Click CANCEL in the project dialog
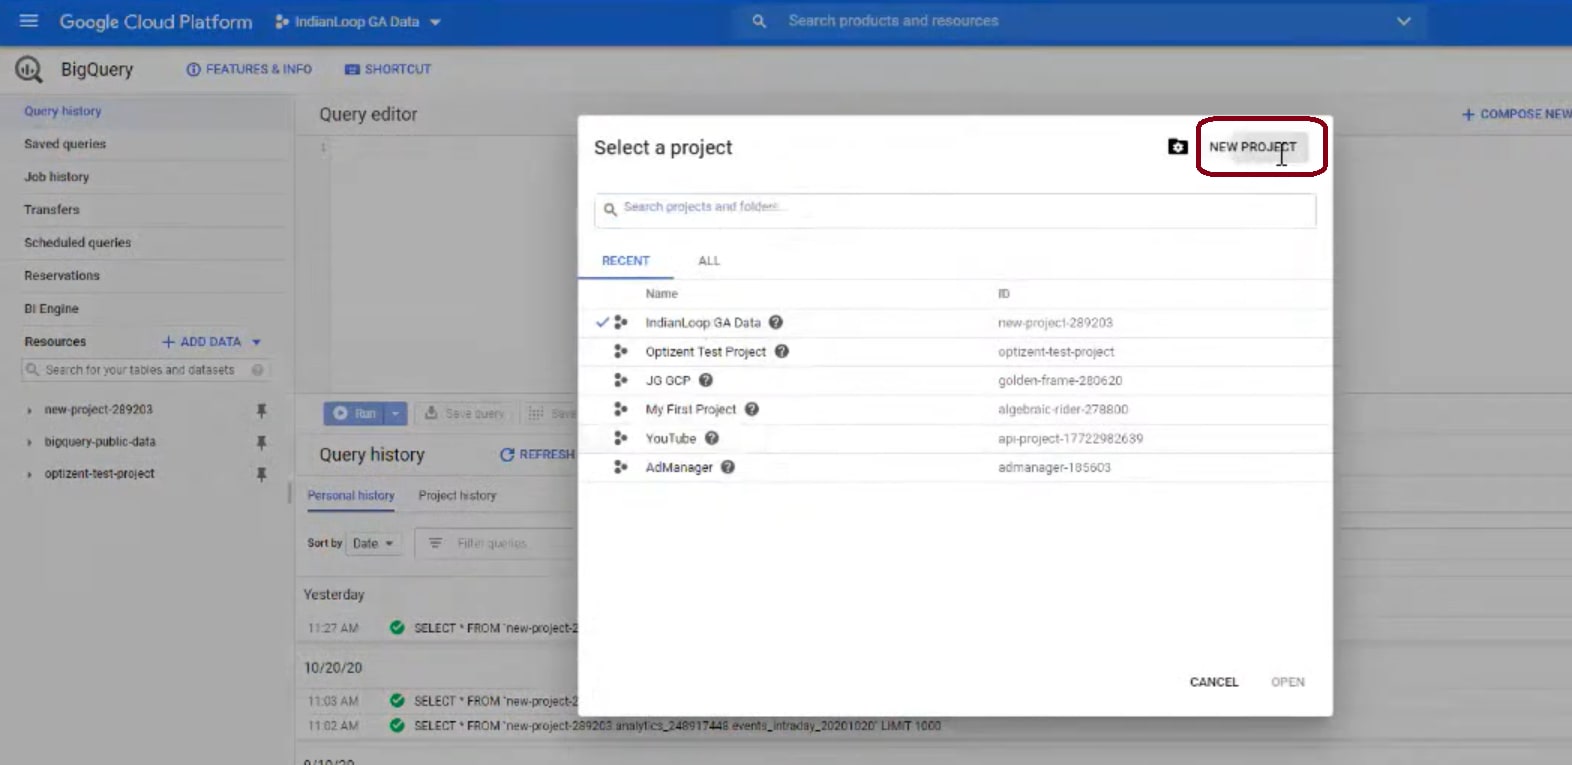 click(x=1214, y=682)
